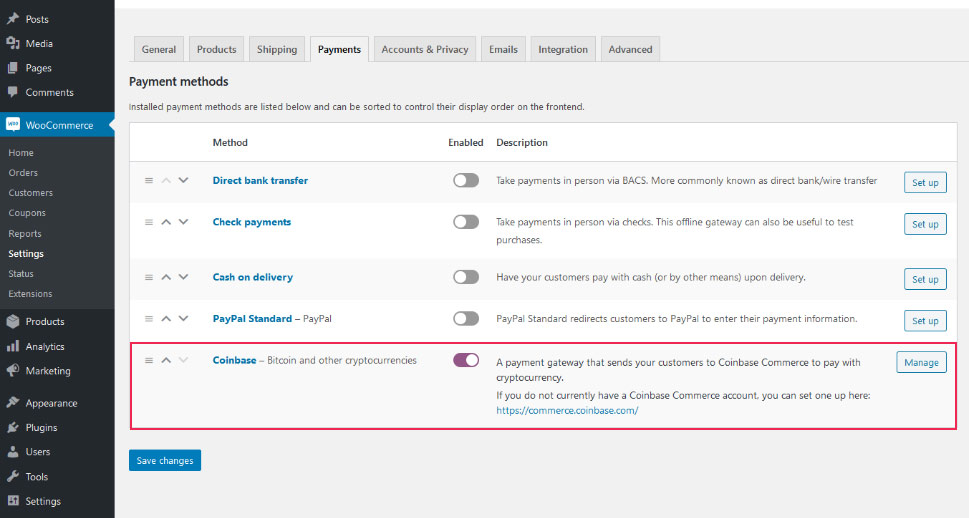Viewport: 969px width, 518px height.
Task: Move Check payments down with arrow
Action: tap(184, 222)
